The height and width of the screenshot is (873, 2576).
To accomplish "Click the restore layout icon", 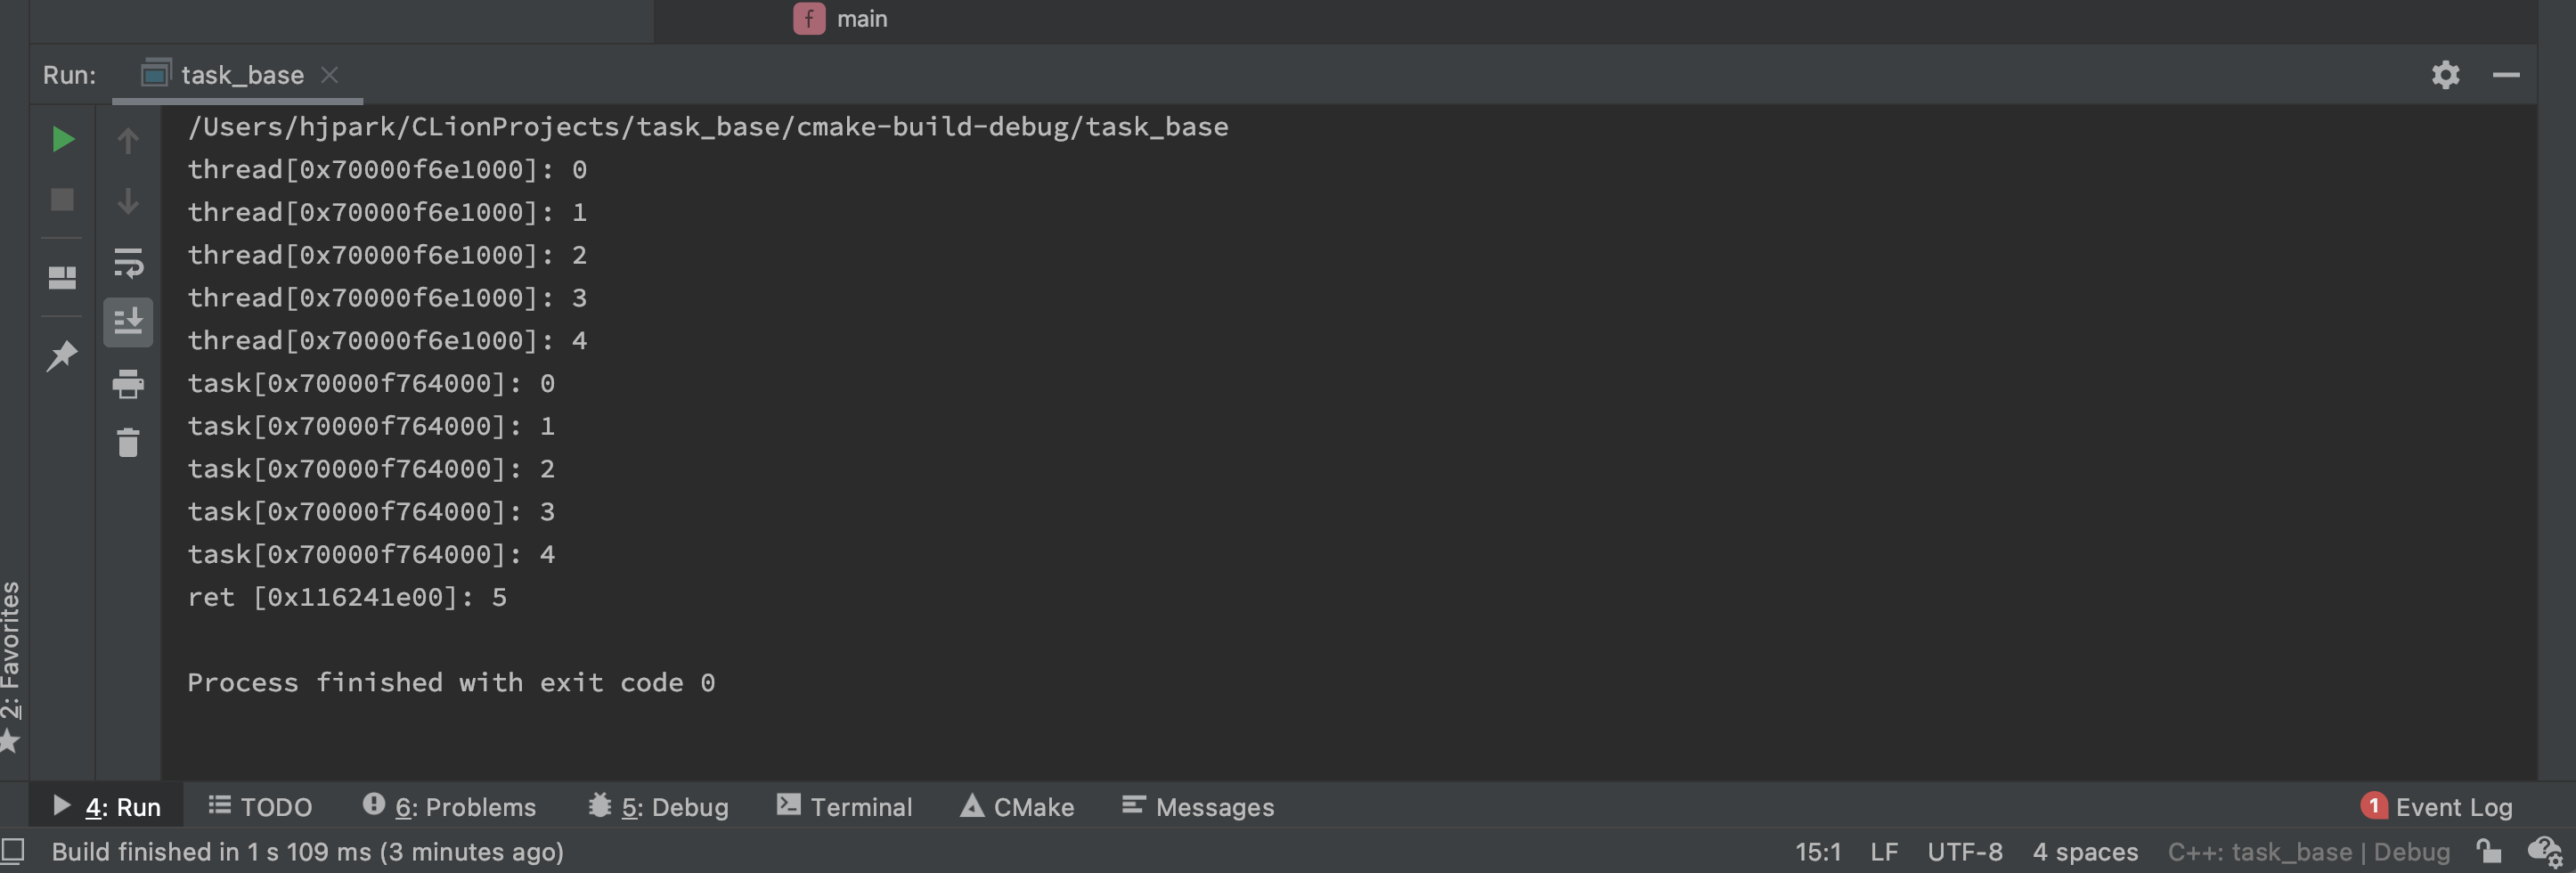I will 62,277.
